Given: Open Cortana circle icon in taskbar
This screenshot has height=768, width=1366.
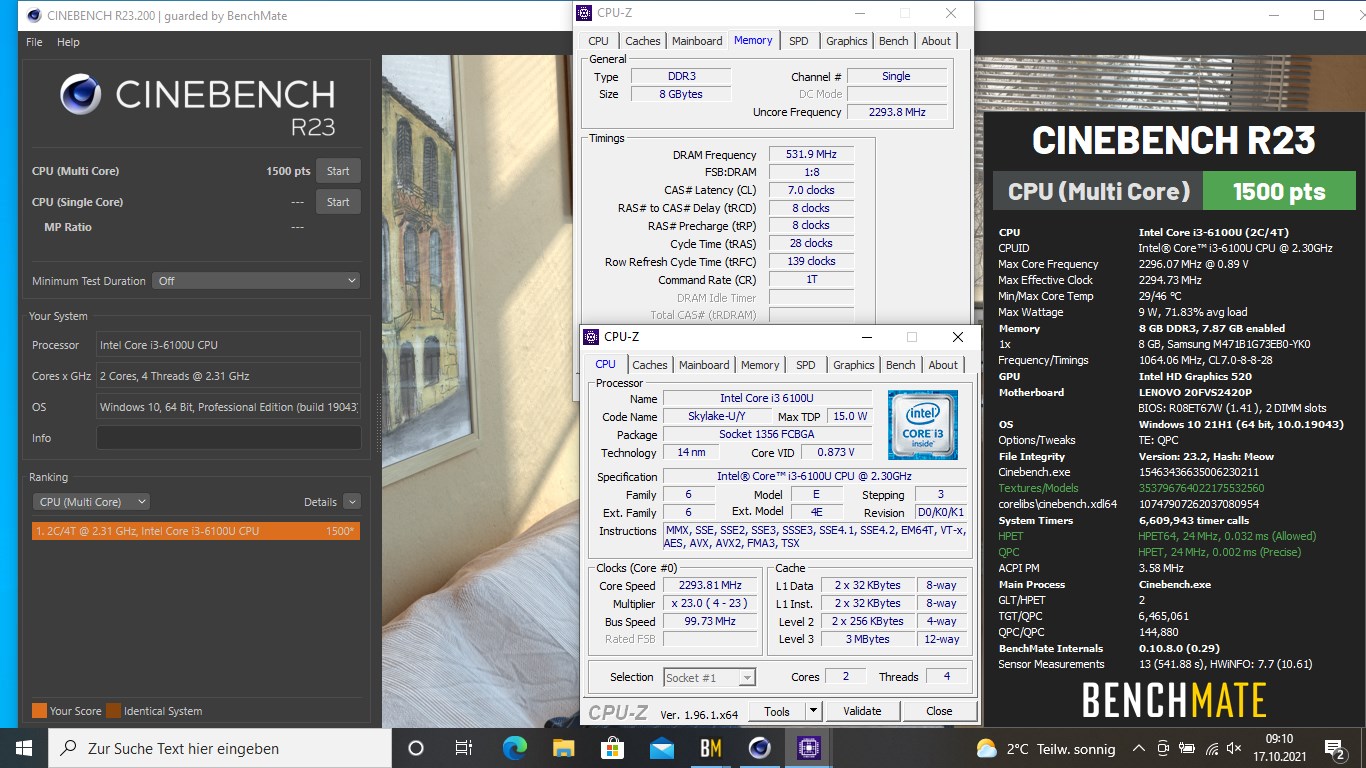Looking at the screenshot, I should coord(416,748).
